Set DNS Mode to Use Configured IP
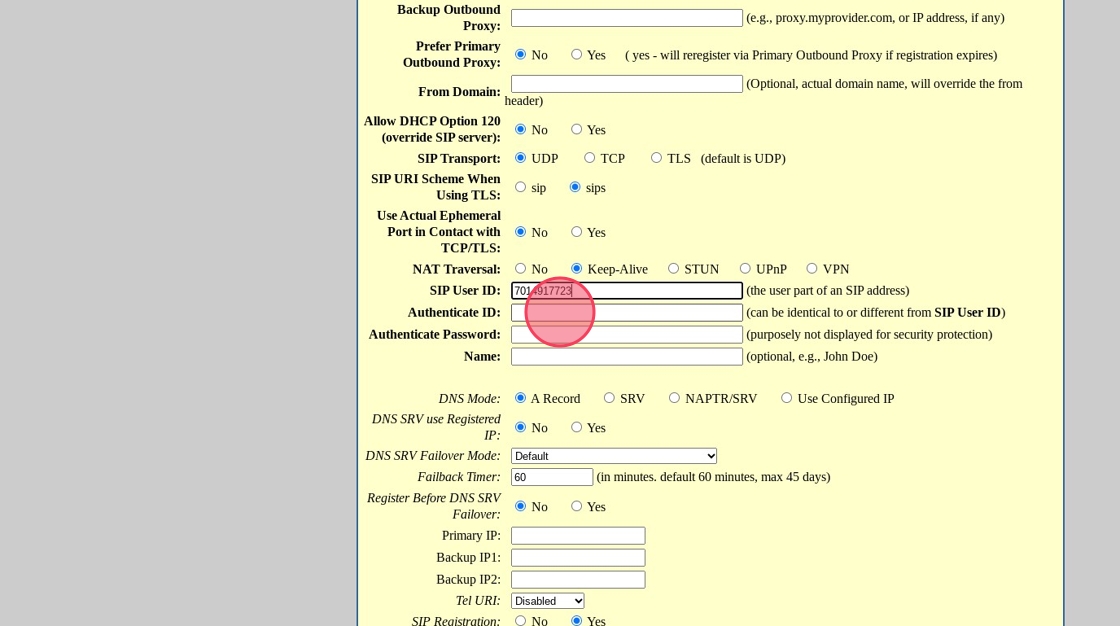This screenshot has width=1120, height=626. (x=786, y=397)
